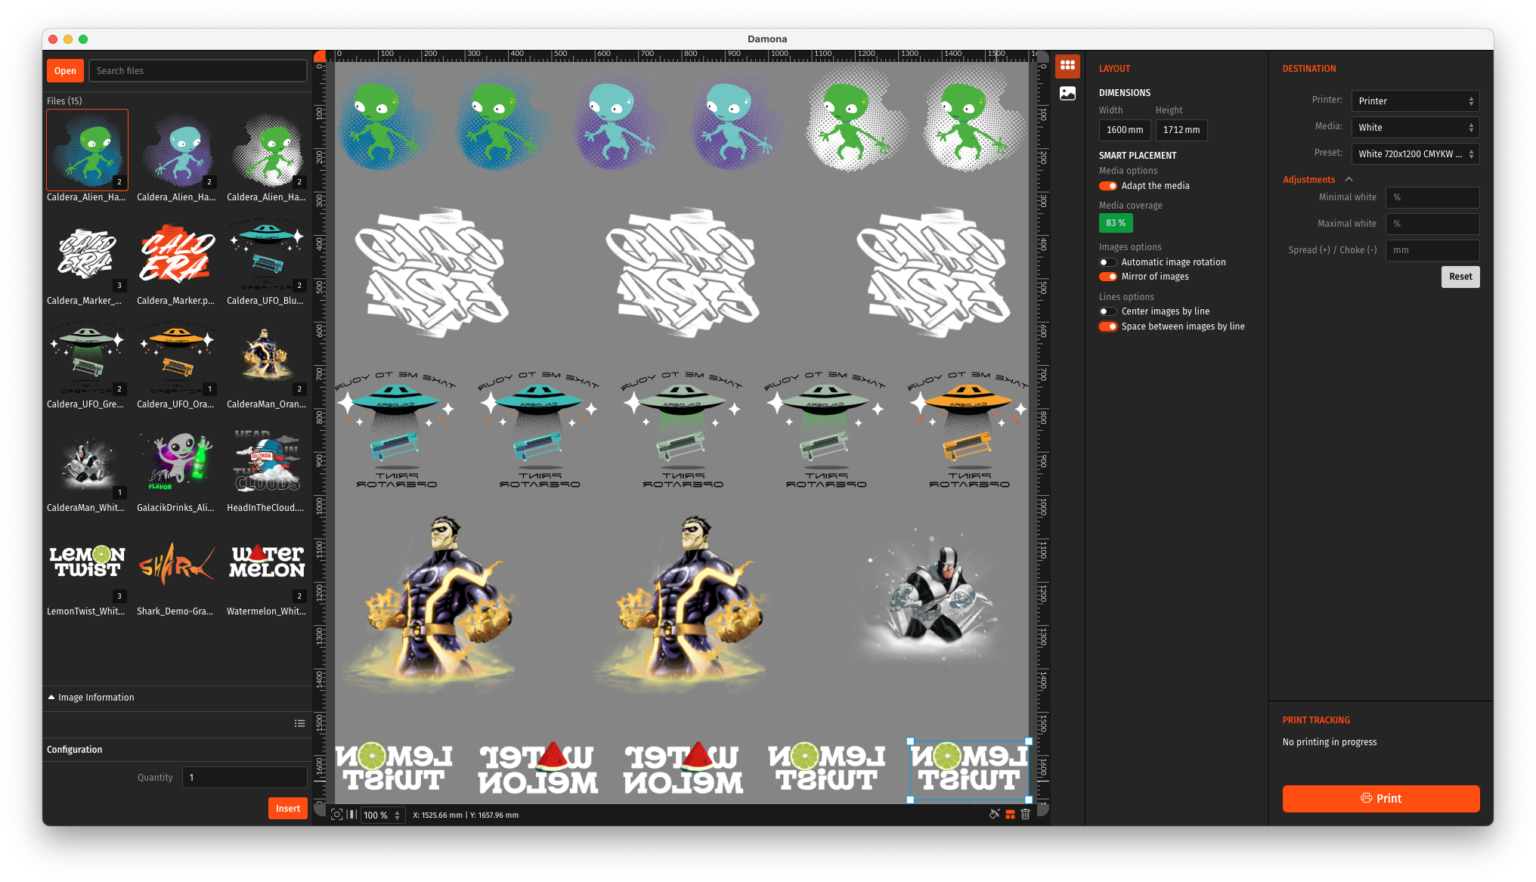Viewport: 1536px width, 882px height.
Task: Open the grid layout panel icon
Action: click(1067, 66)
